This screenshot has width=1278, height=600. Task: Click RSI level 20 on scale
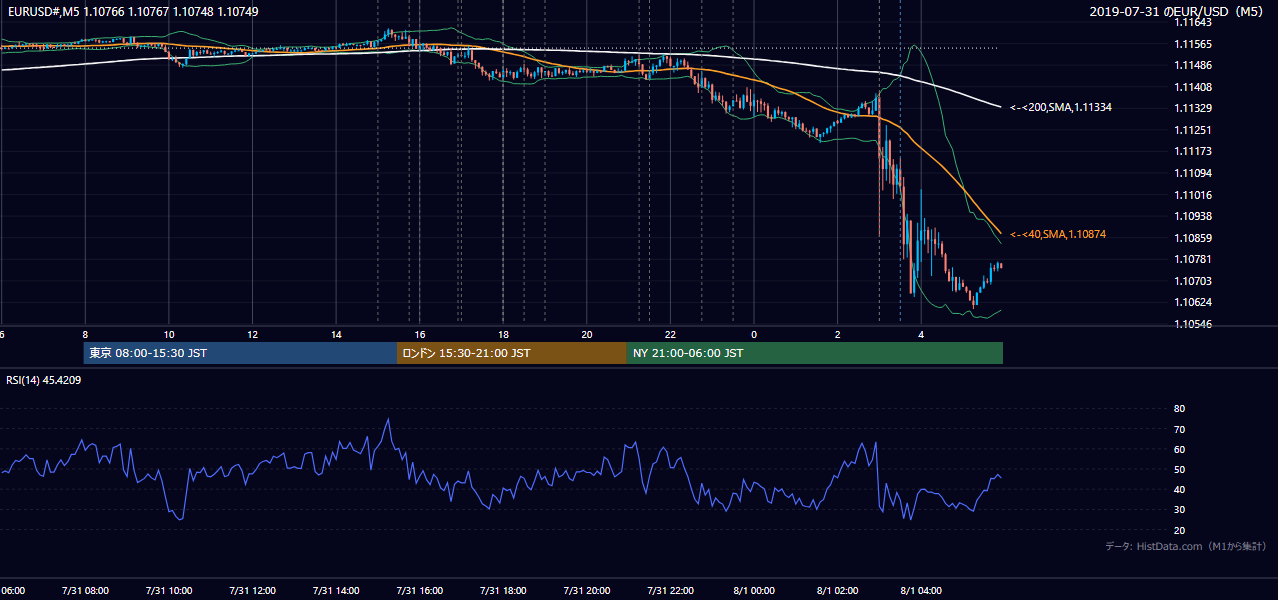1179,530
